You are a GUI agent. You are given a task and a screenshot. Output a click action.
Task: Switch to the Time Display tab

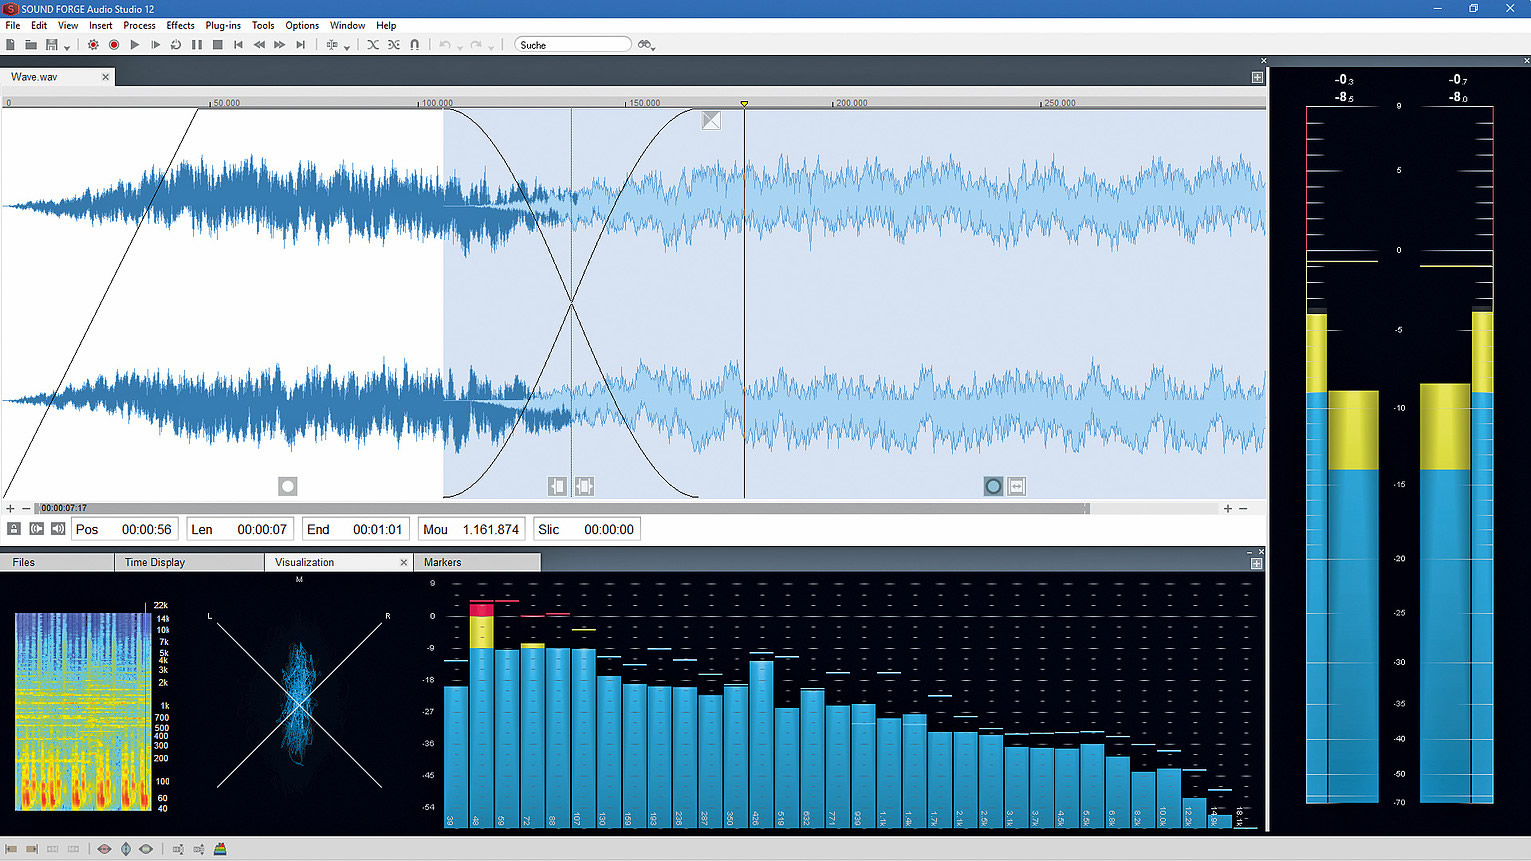155,562
